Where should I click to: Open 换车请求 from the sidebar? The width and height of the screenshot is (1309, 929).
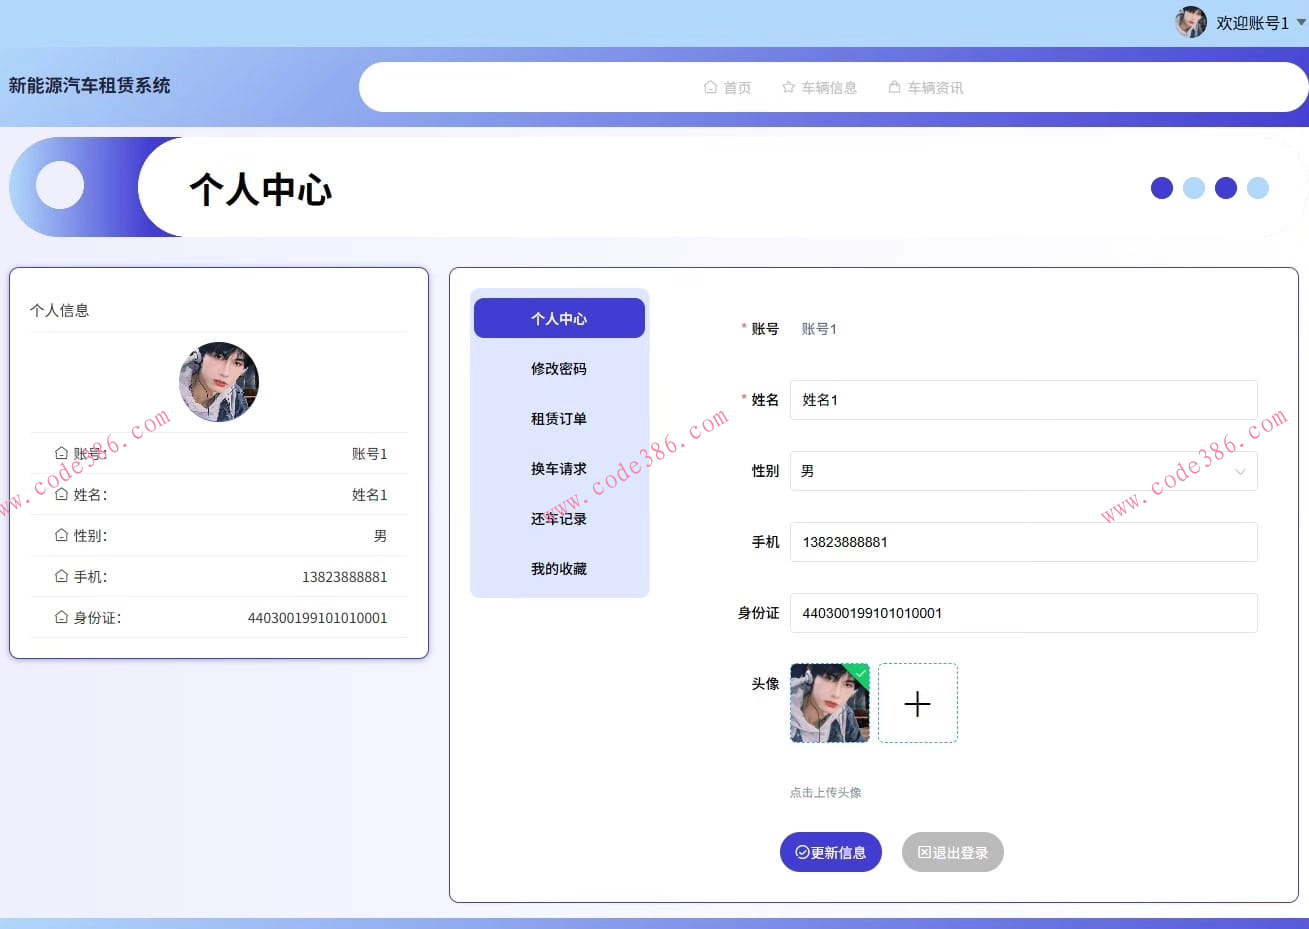(558, 468)
